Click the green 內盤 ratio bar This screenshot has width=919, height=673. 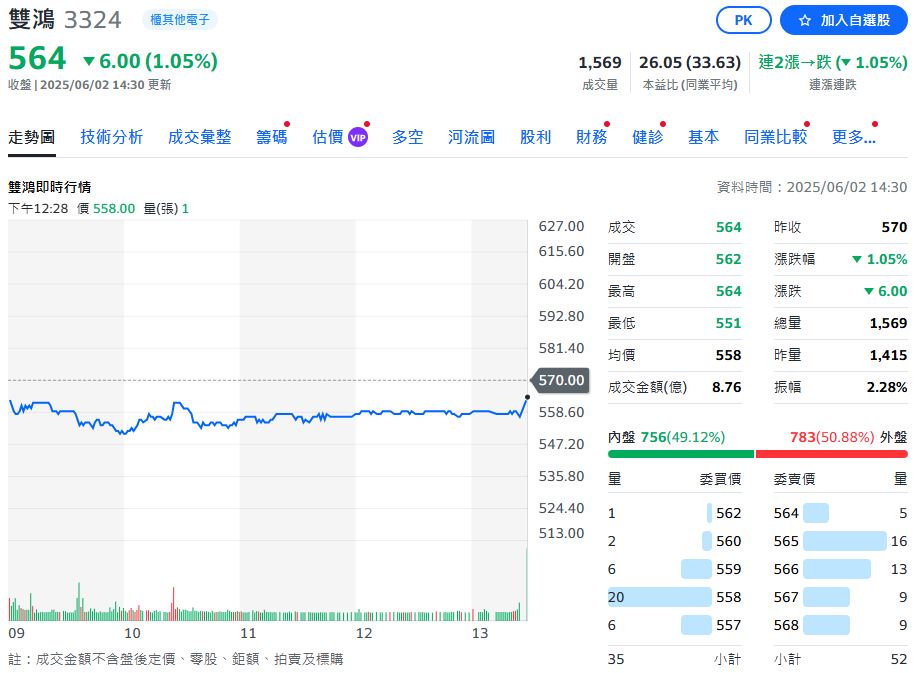[x=680, y=454]
